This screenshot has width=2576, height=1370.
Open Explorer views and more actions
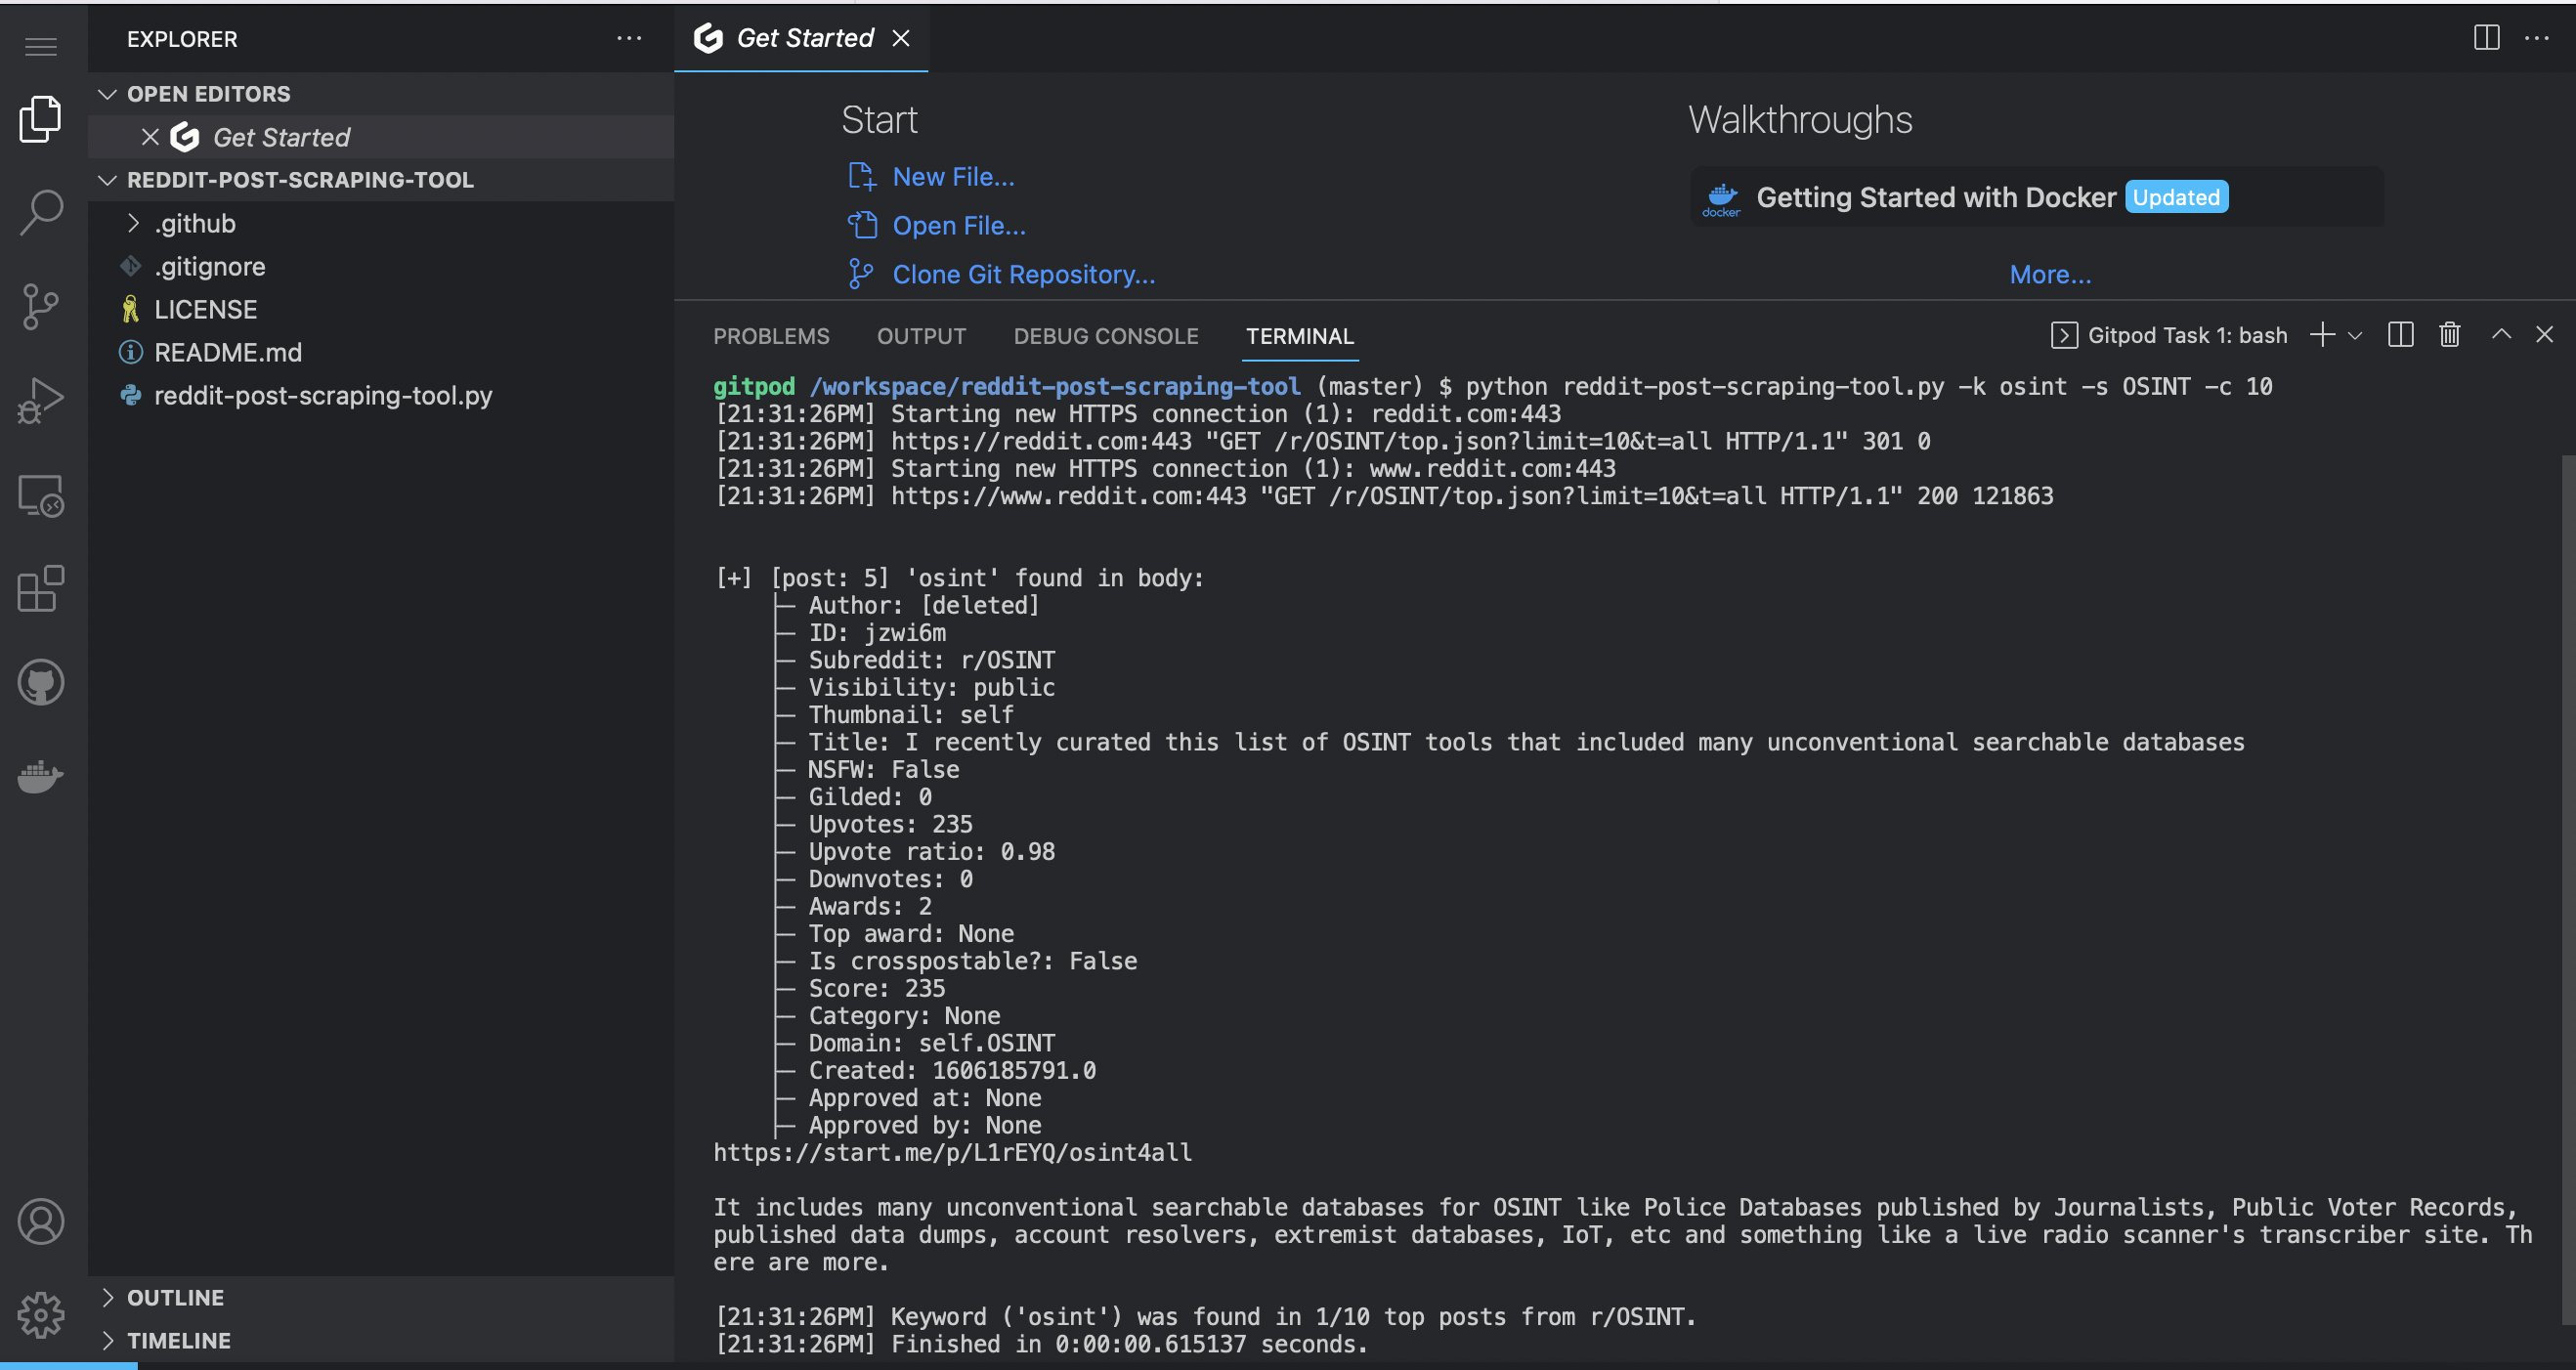tap(629, 39)
